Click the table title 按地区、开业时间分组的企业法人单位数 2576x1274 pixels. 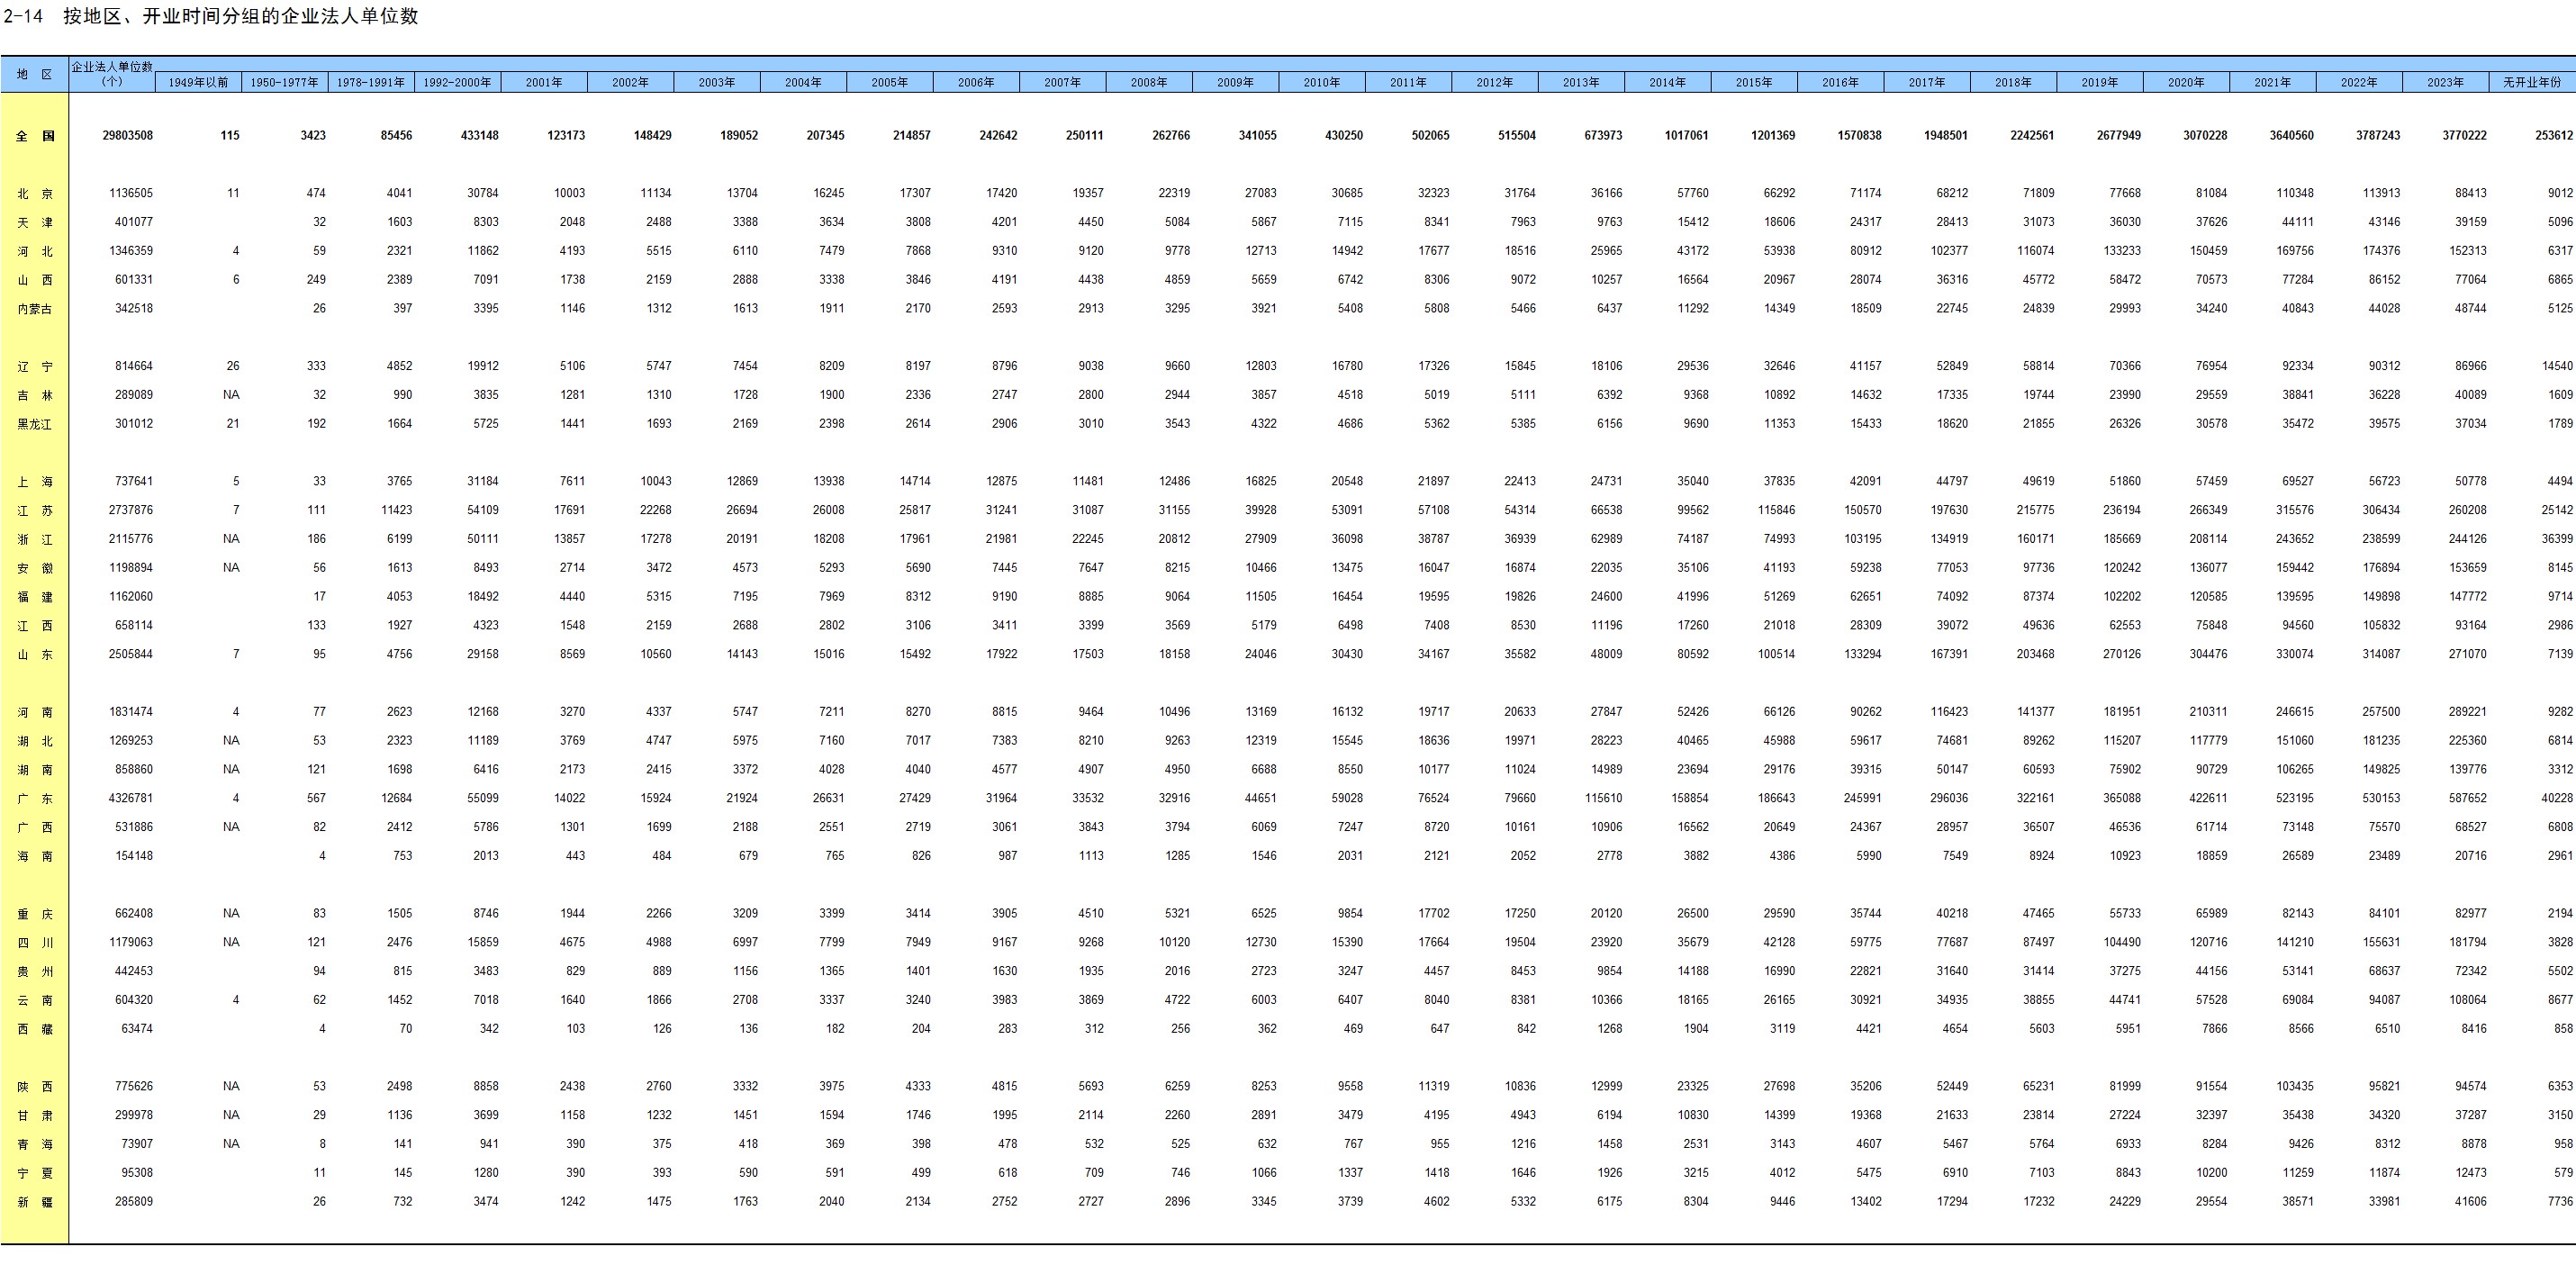pyautogui.click(x=240, y=16)
